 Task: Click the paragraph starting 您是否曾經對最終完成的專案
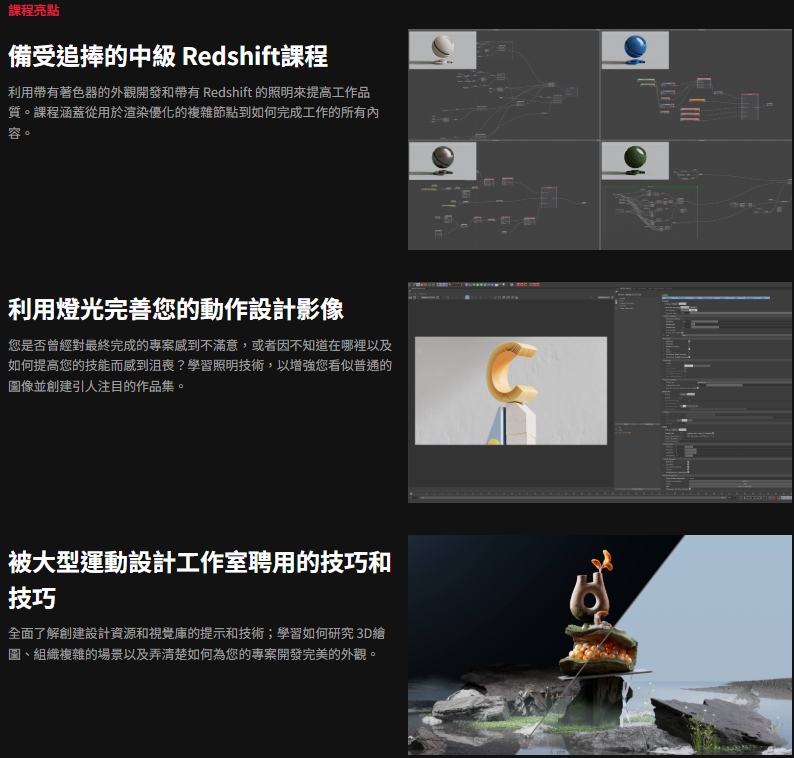(x=200, y=366)
